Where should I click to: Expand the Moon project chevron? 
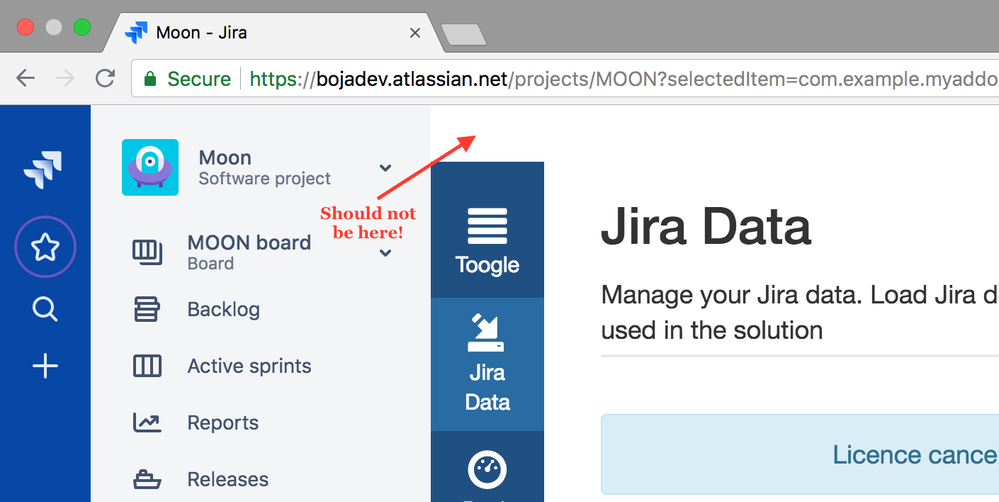pyautogui.click(x=385, y=168)
